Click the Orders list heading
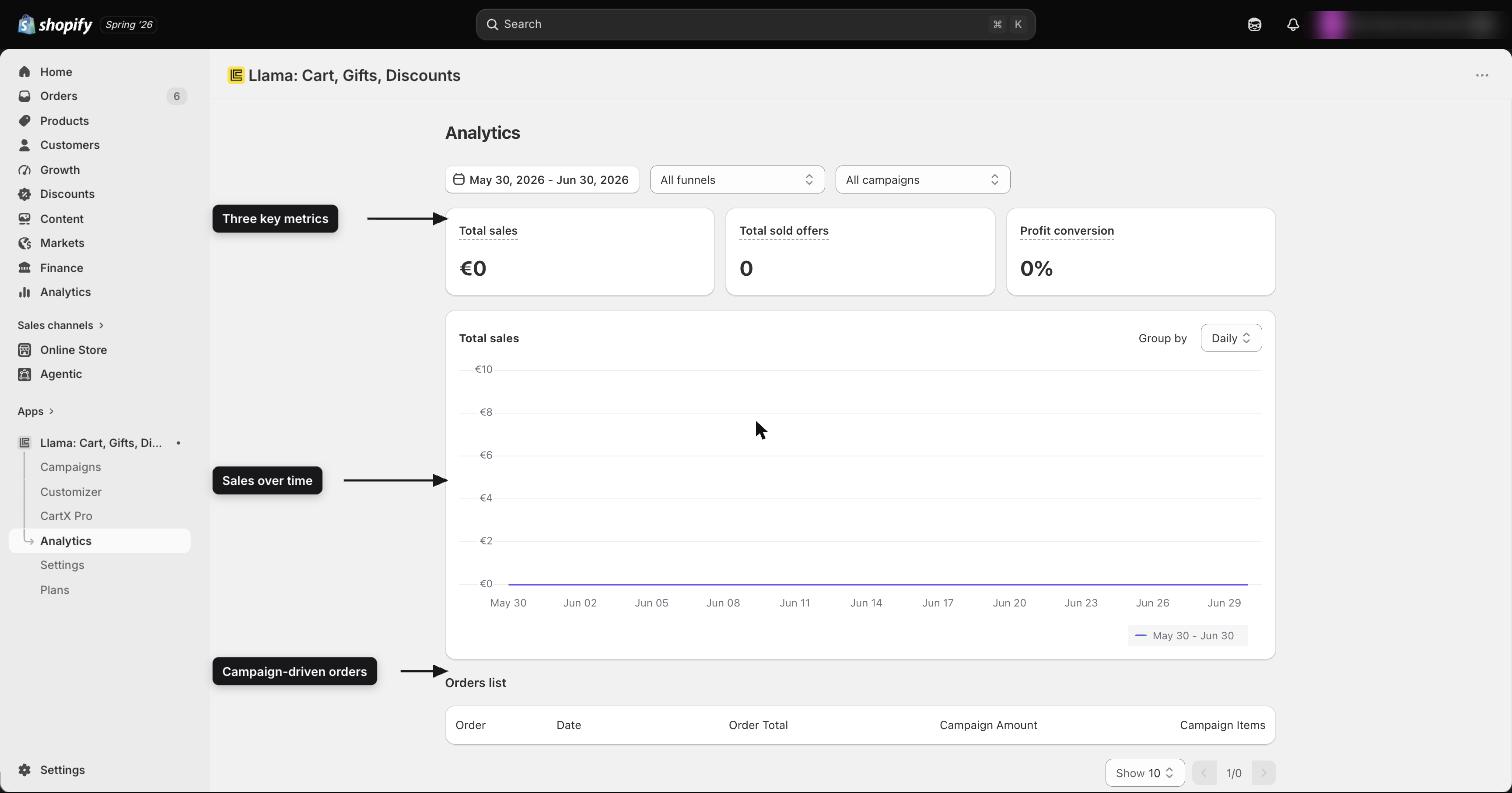1512x793 pixels. 475,683
